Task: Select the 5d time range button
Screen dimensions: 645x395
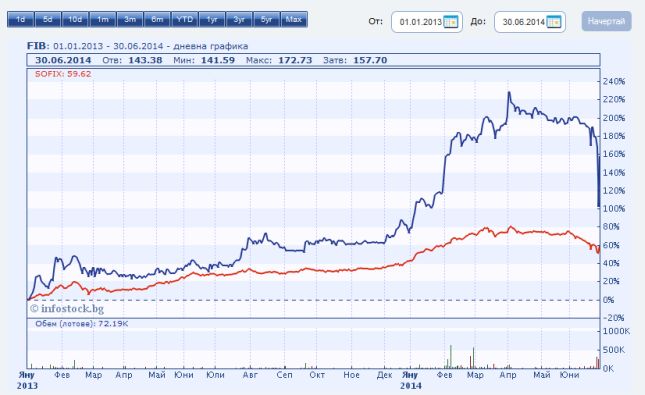Action: (48, 19)
